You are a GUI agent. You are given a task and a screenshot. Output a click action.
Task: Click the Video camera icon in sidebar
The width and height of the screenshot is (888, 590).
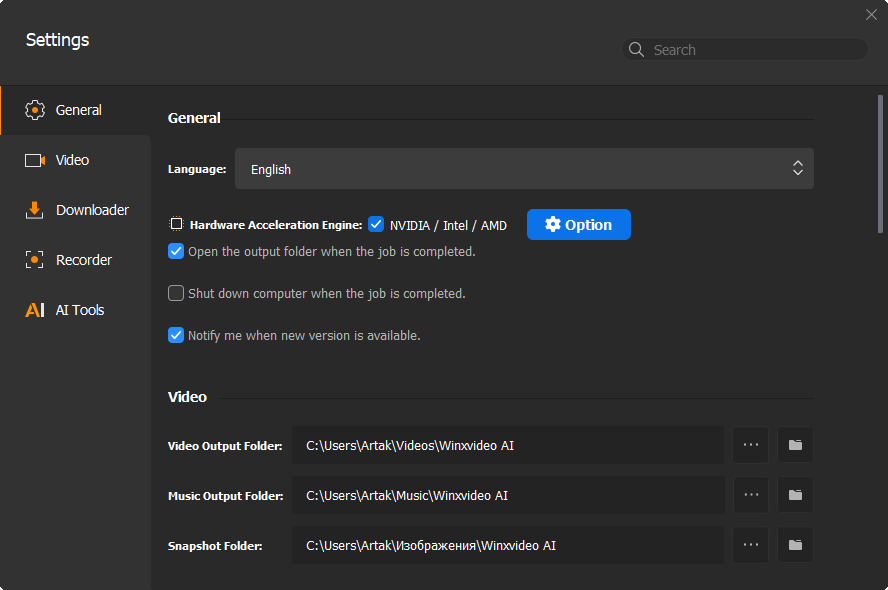pyautogui.click(x=35, y=160)
